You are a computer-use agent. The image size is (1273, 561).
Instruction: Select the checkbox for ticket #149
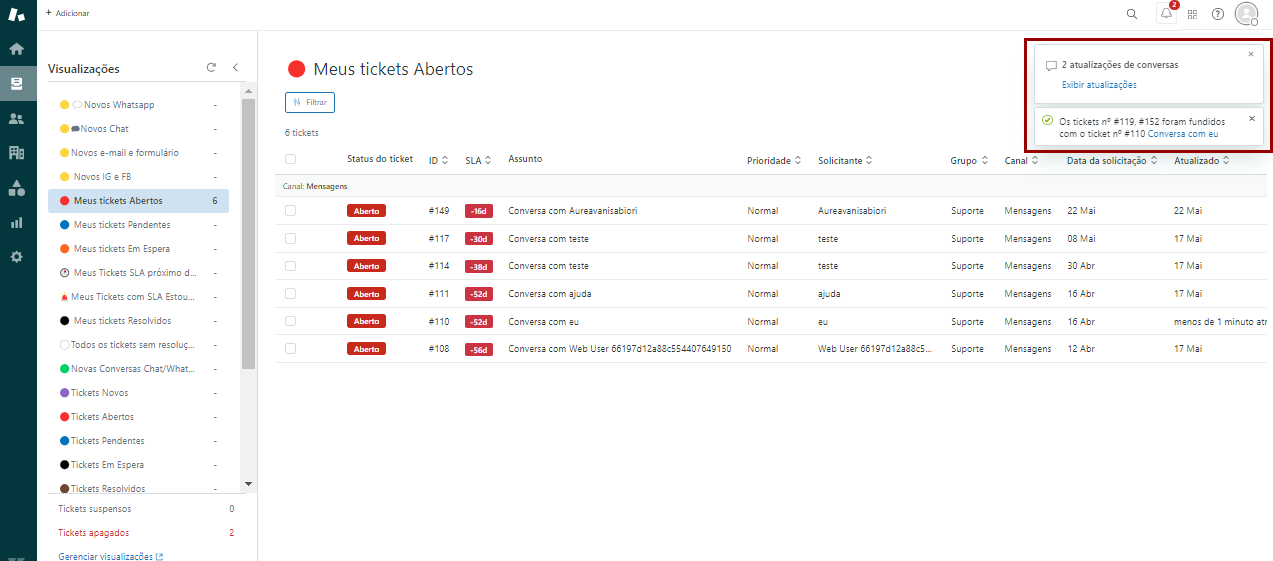(290, 211)
